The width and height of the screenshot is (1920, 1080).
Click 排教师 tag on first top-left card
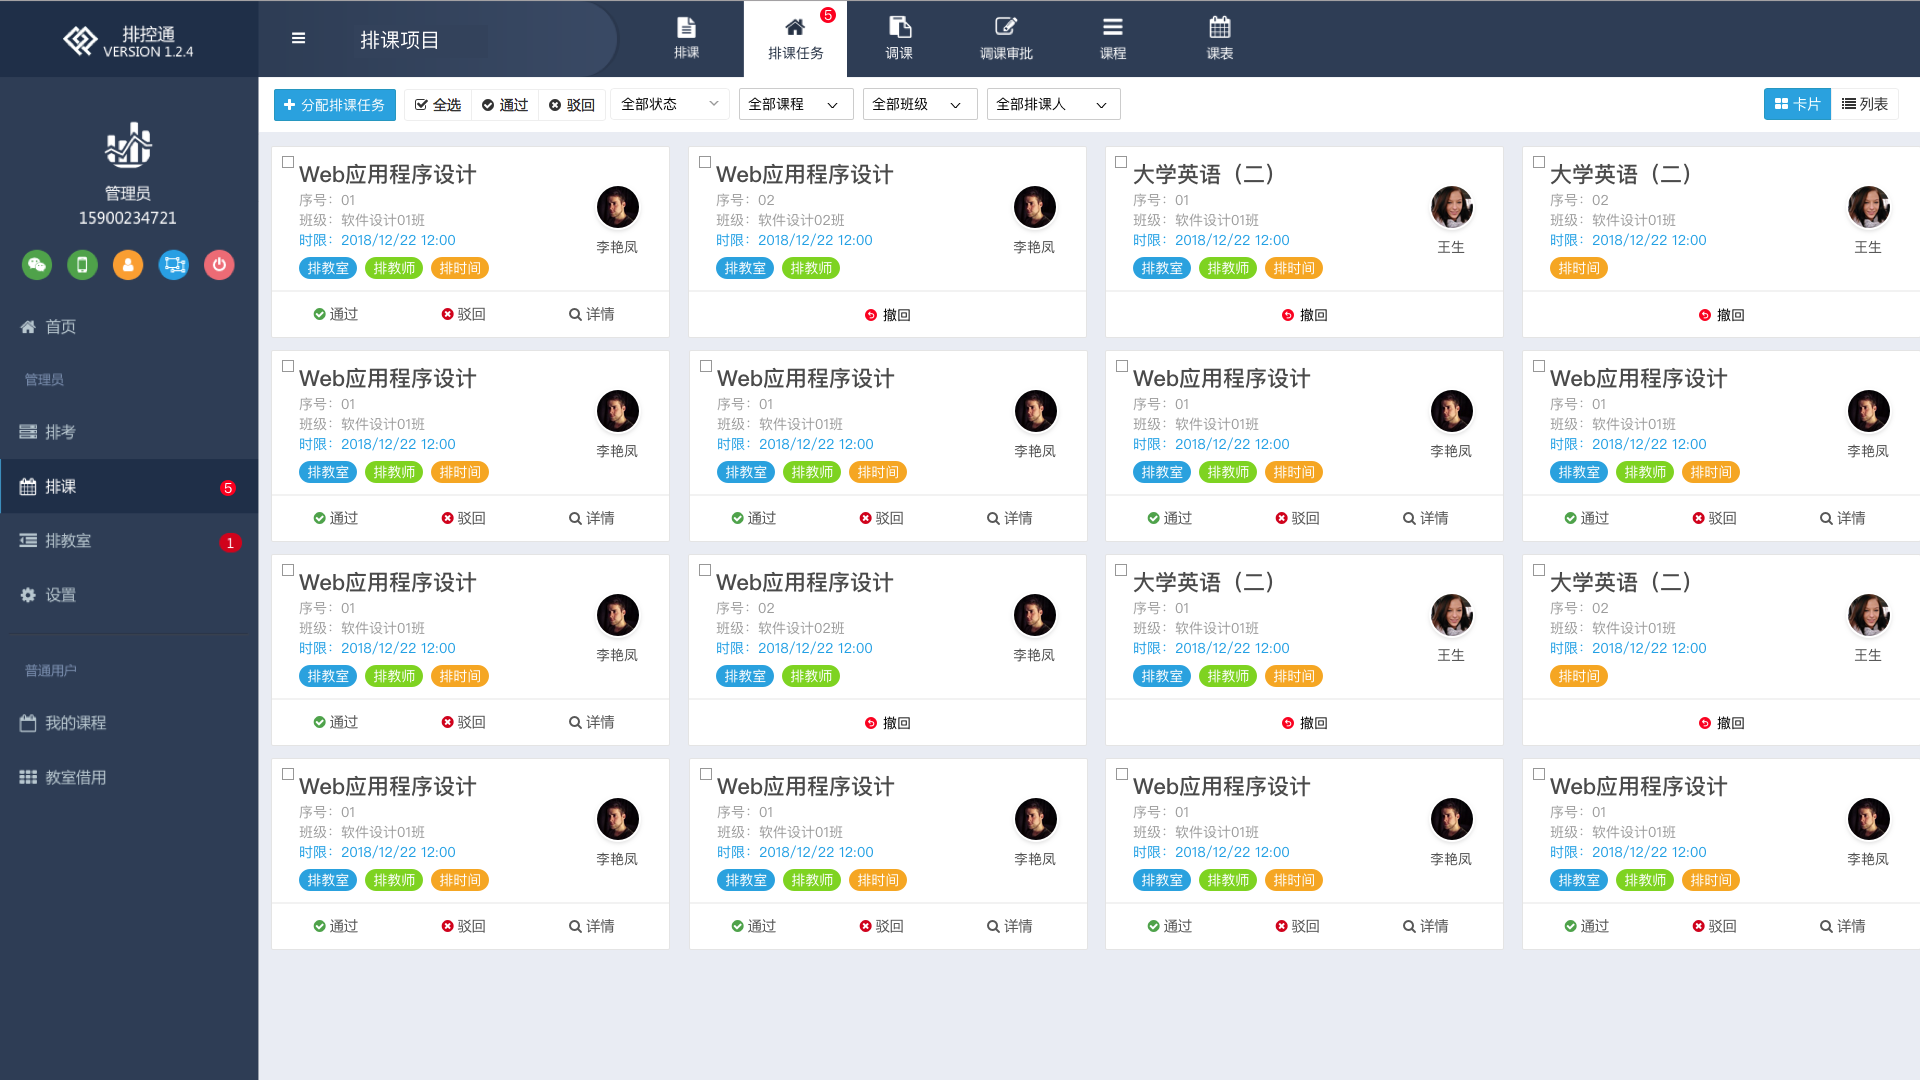(x=394, y=268)
